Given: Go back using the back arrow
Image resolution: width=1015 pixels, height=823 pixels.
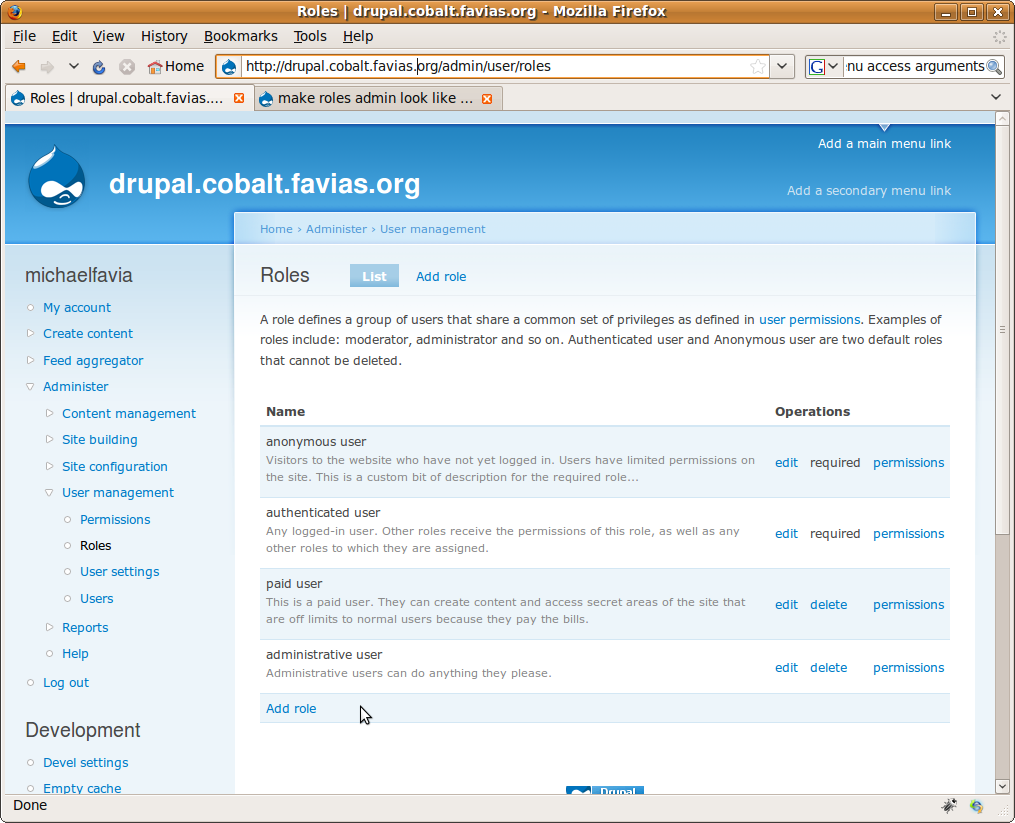Looking at the screenshot, I should click(19, 66).
